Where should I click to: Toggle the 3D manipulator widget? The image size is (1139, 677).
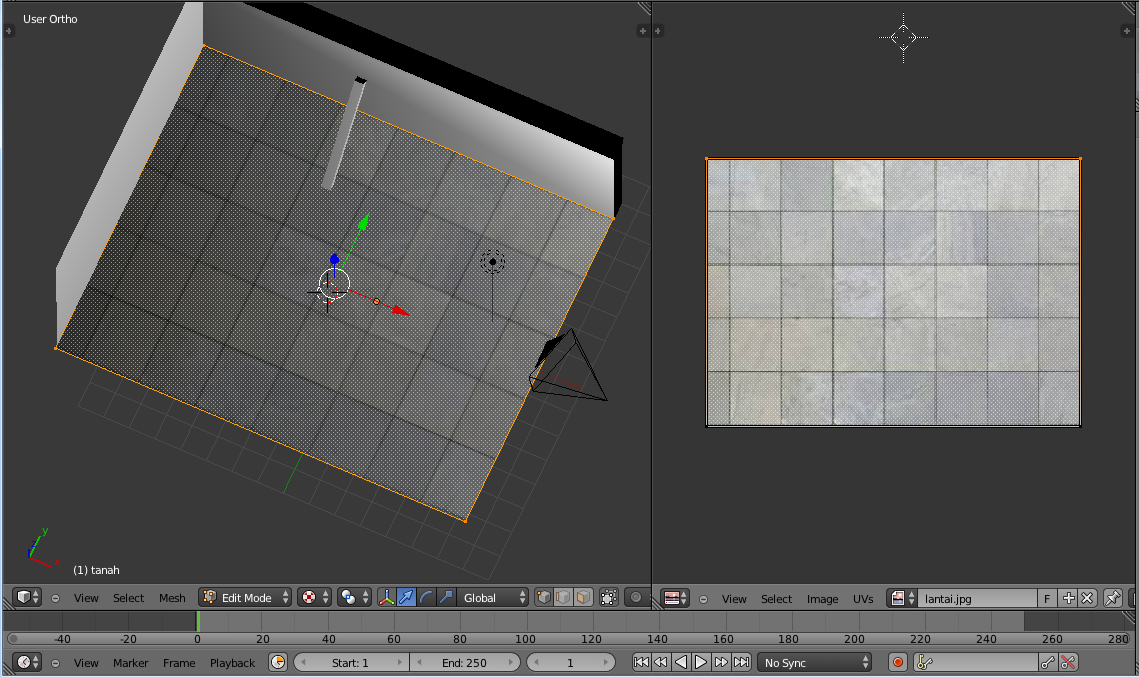(x=386, y=597)
